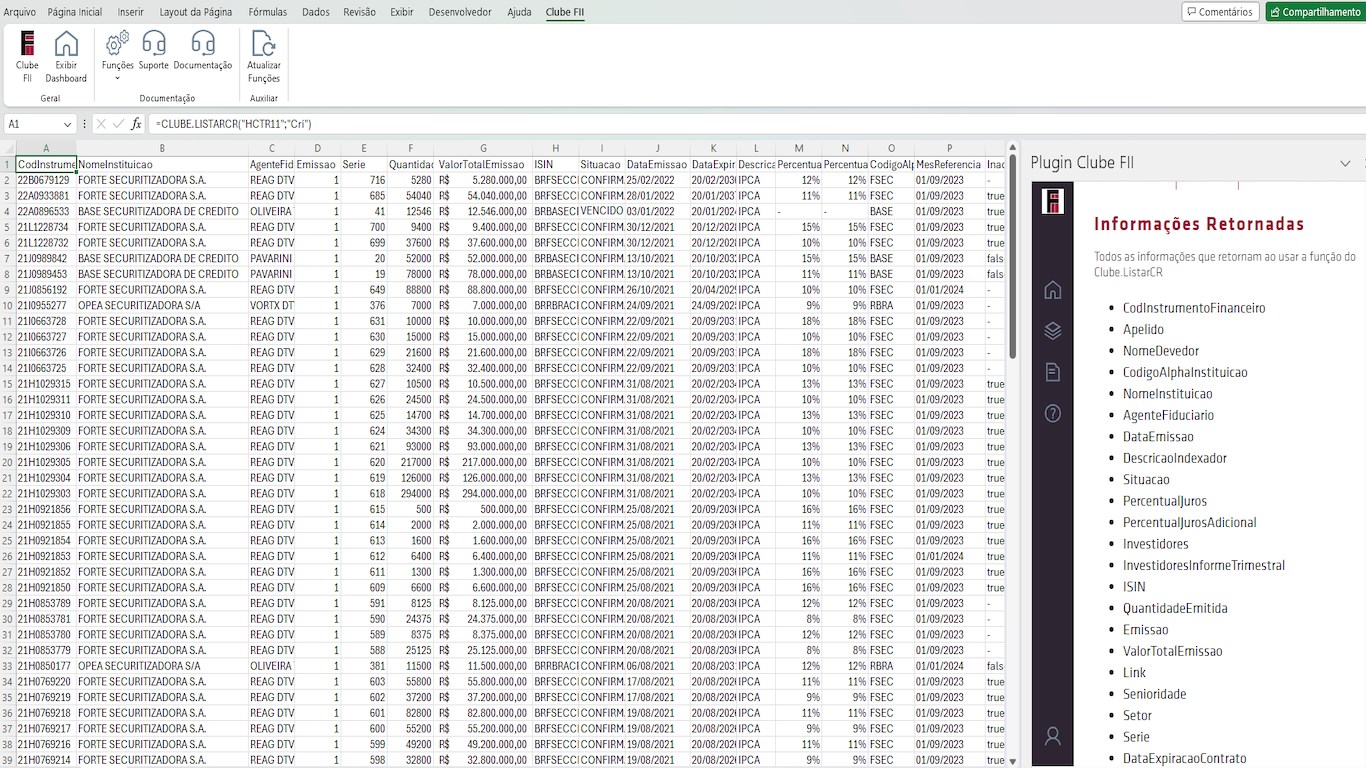
Task: Open the Dados tab
Action: pyautogui.click(x=316, y=12)
